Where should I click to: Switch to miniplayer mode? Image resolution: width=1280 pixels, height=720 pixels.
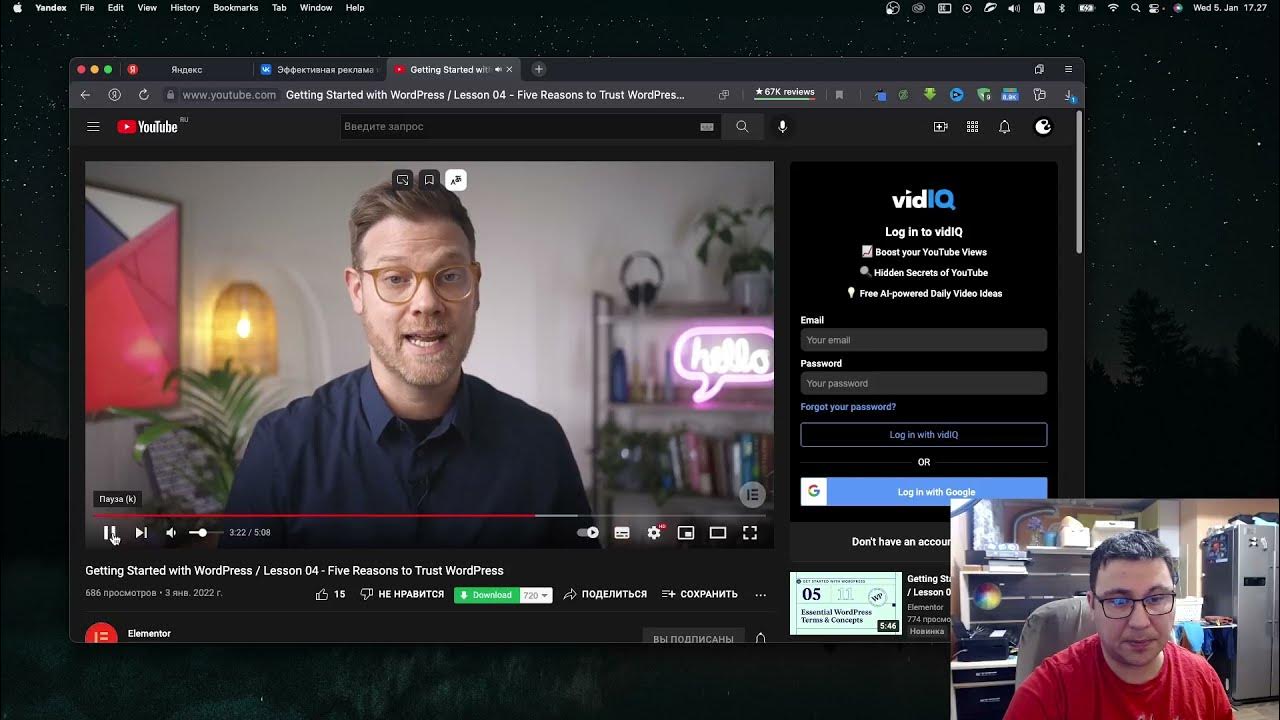pyautogui.click(x=686, y=533)
